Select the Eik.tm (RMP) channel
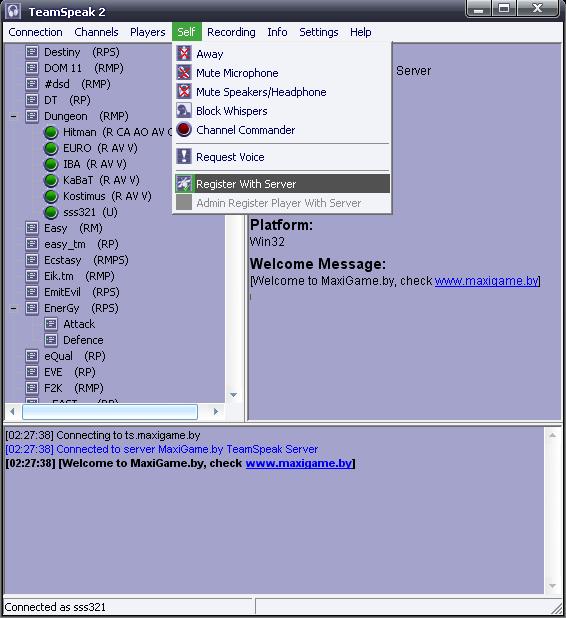 point(79,276)
